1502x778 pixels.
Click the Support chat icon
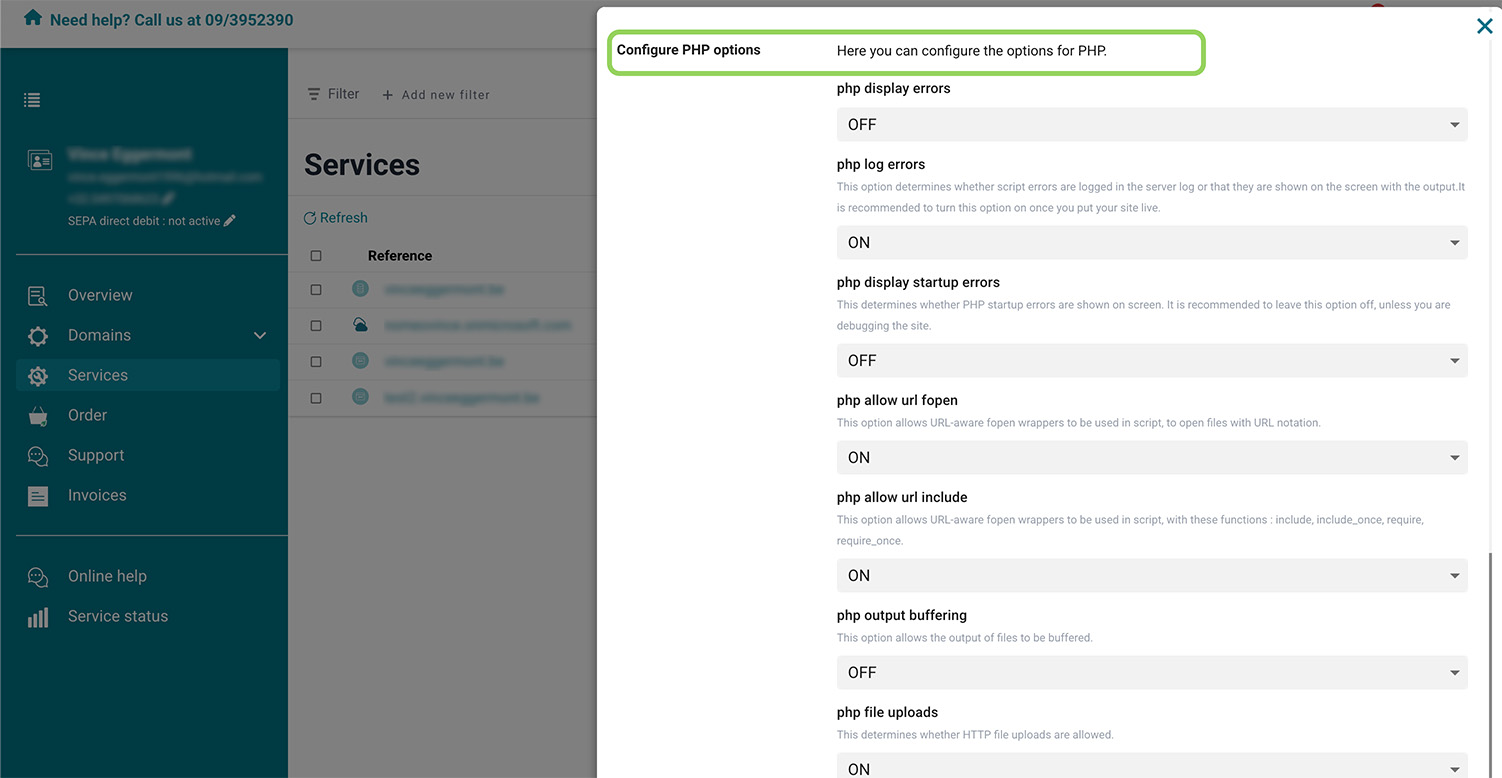click(x=38, y=456)
